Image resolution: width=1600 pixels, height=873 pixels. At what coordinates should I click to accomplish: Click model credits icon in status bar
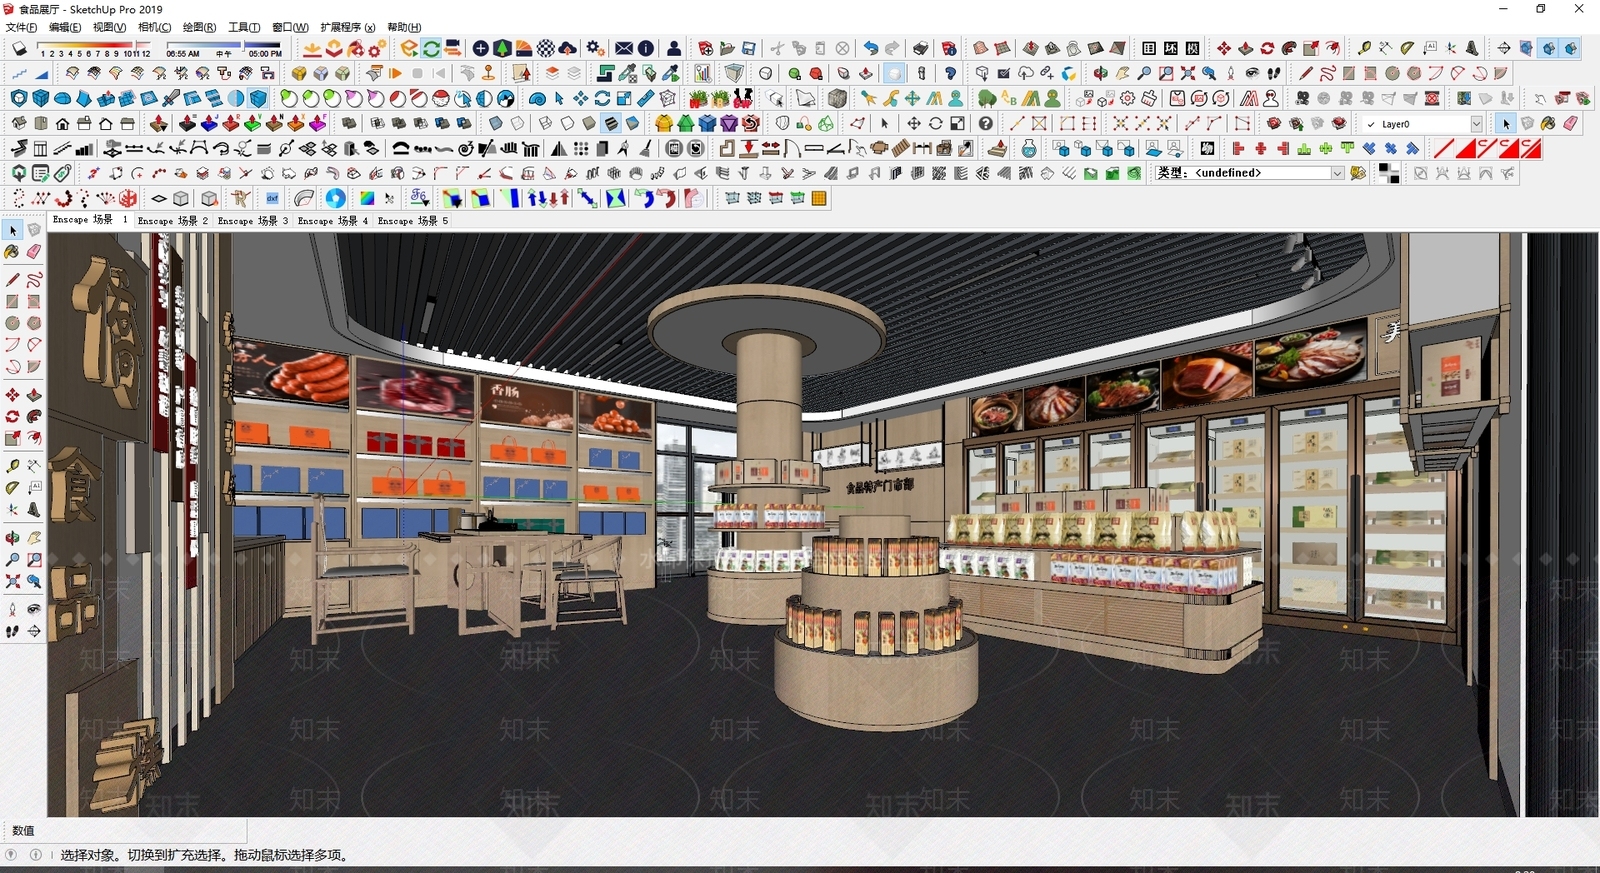(35, 855)
